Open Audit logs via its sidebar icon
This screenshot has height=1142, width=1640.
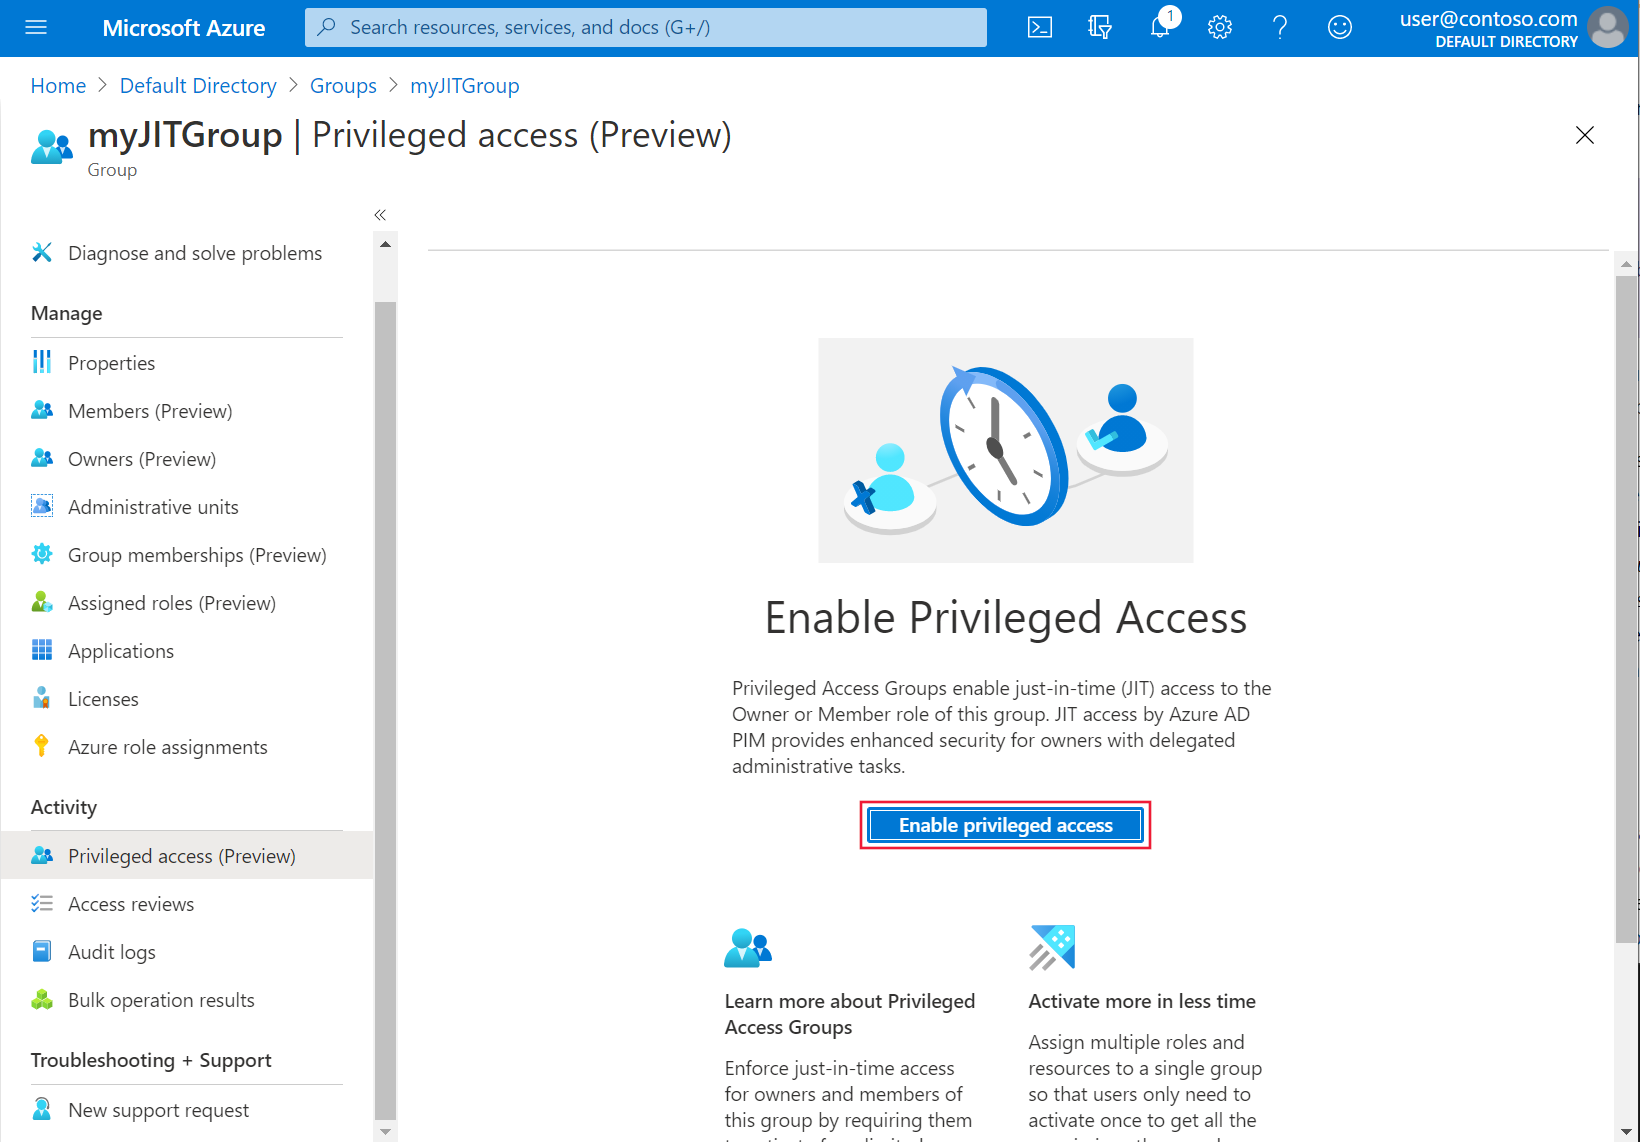(x=41, y=951)
